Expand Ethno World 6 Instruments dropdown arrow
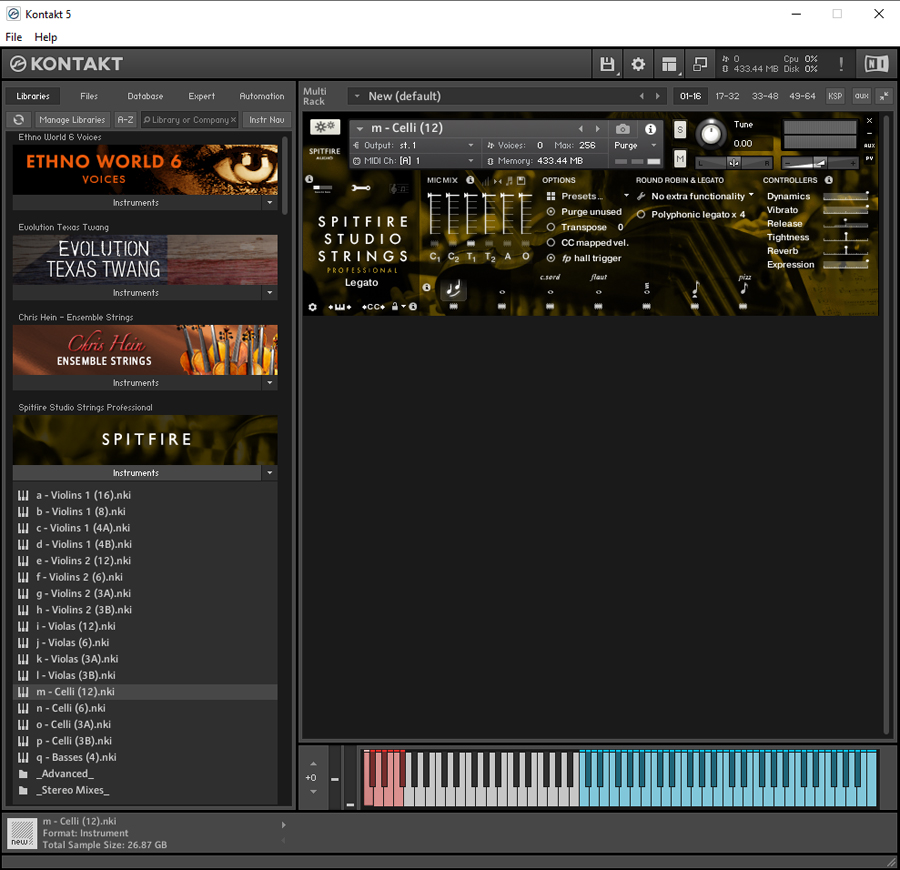The width and height of the screenshot is (900, 870). point(270,203)
